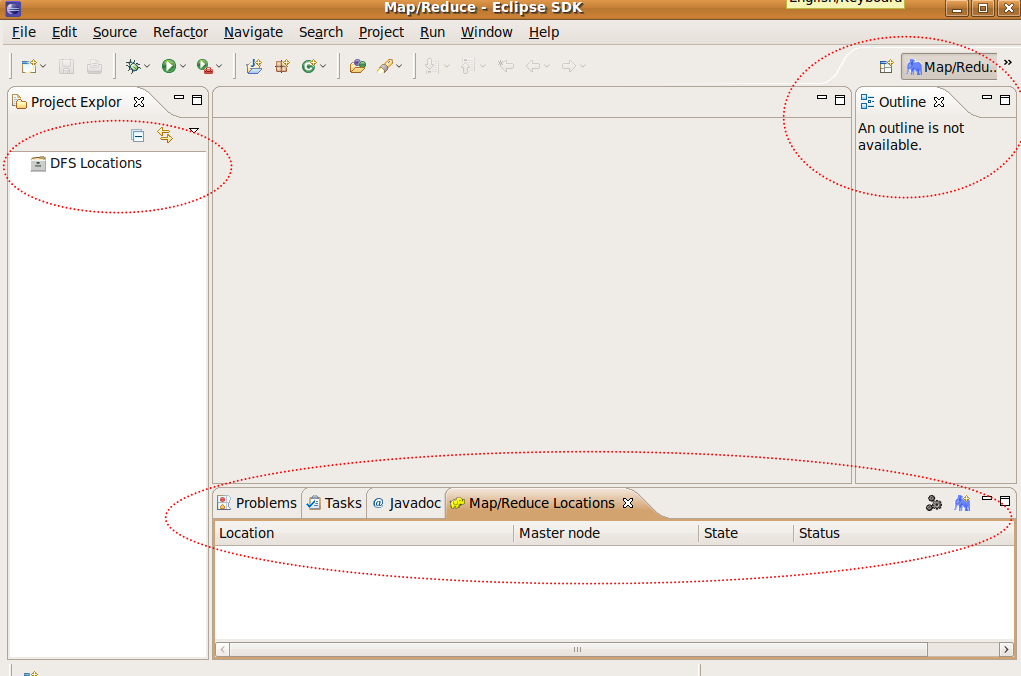
Task: Open Java Search using the flashlight icon
Action: (387, 66)
